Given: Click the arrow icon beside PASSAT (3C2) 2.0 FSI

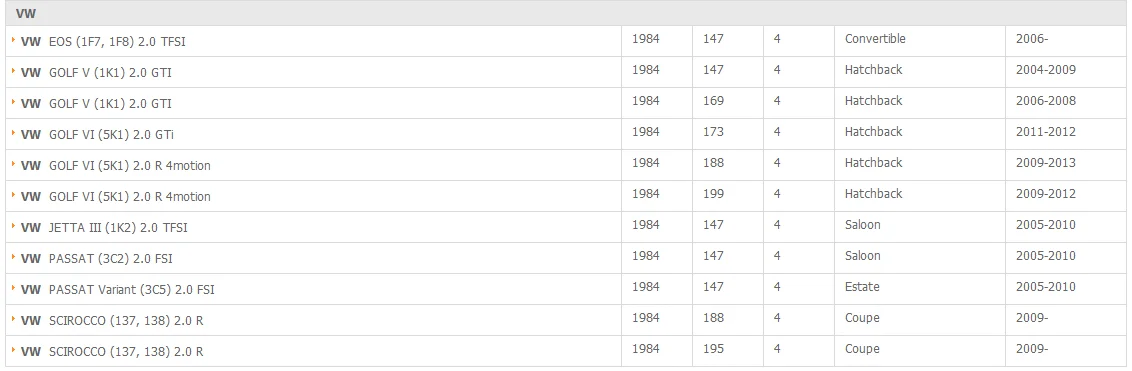Looking at the screenshot, I should [14, 258].
